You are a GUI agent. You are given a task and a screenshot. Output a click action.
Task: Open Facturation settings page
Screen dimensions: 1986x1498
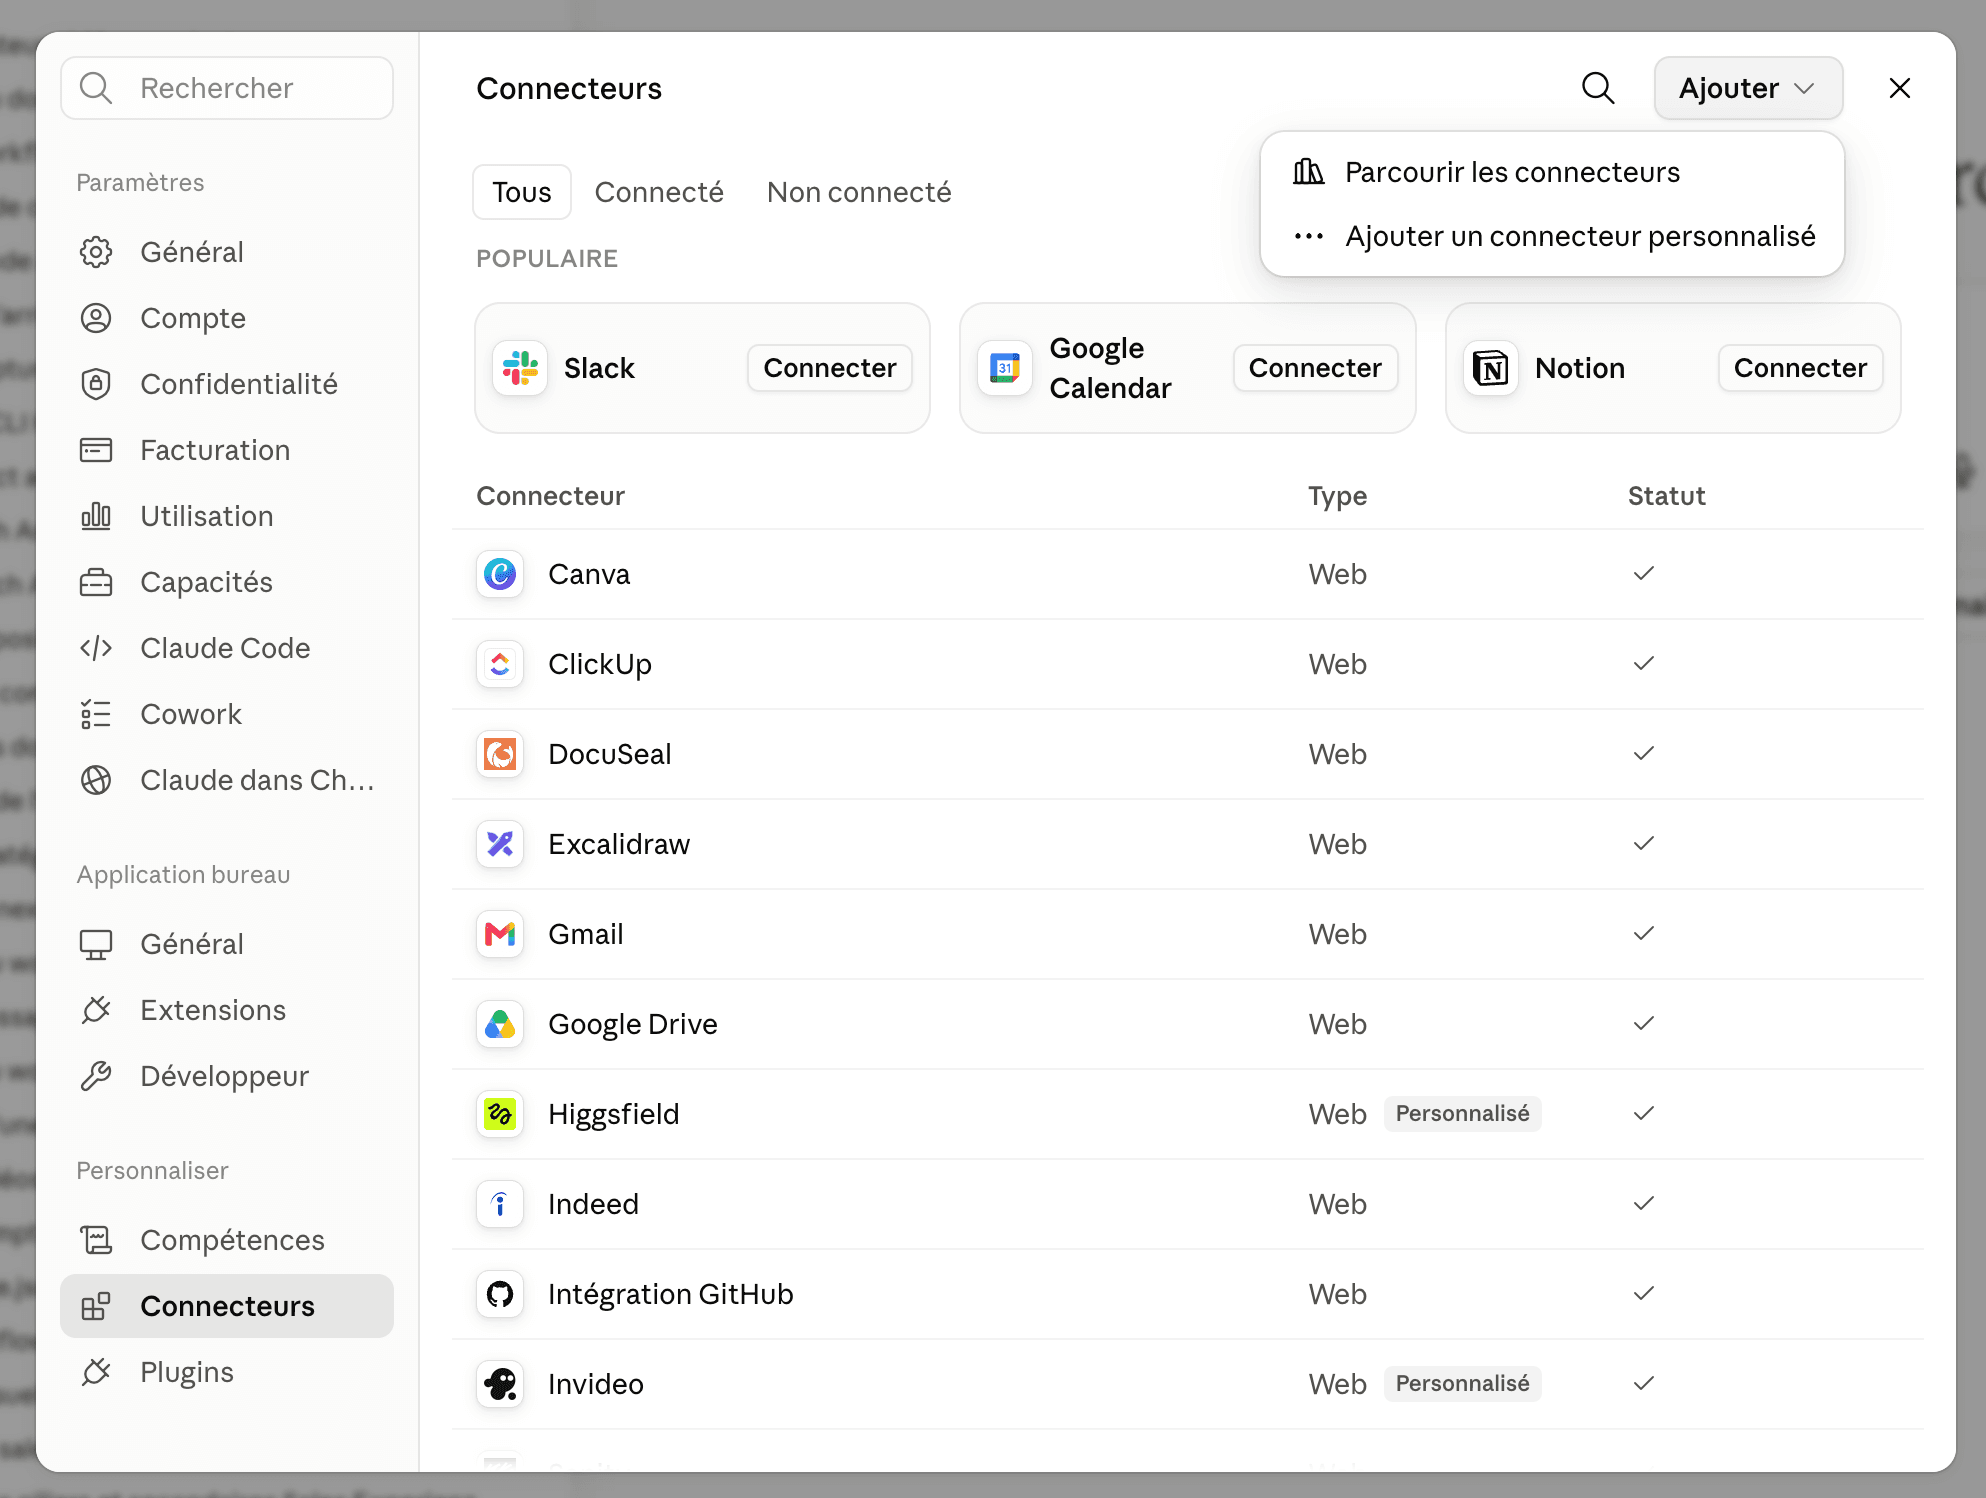click(x=227, y=450)
